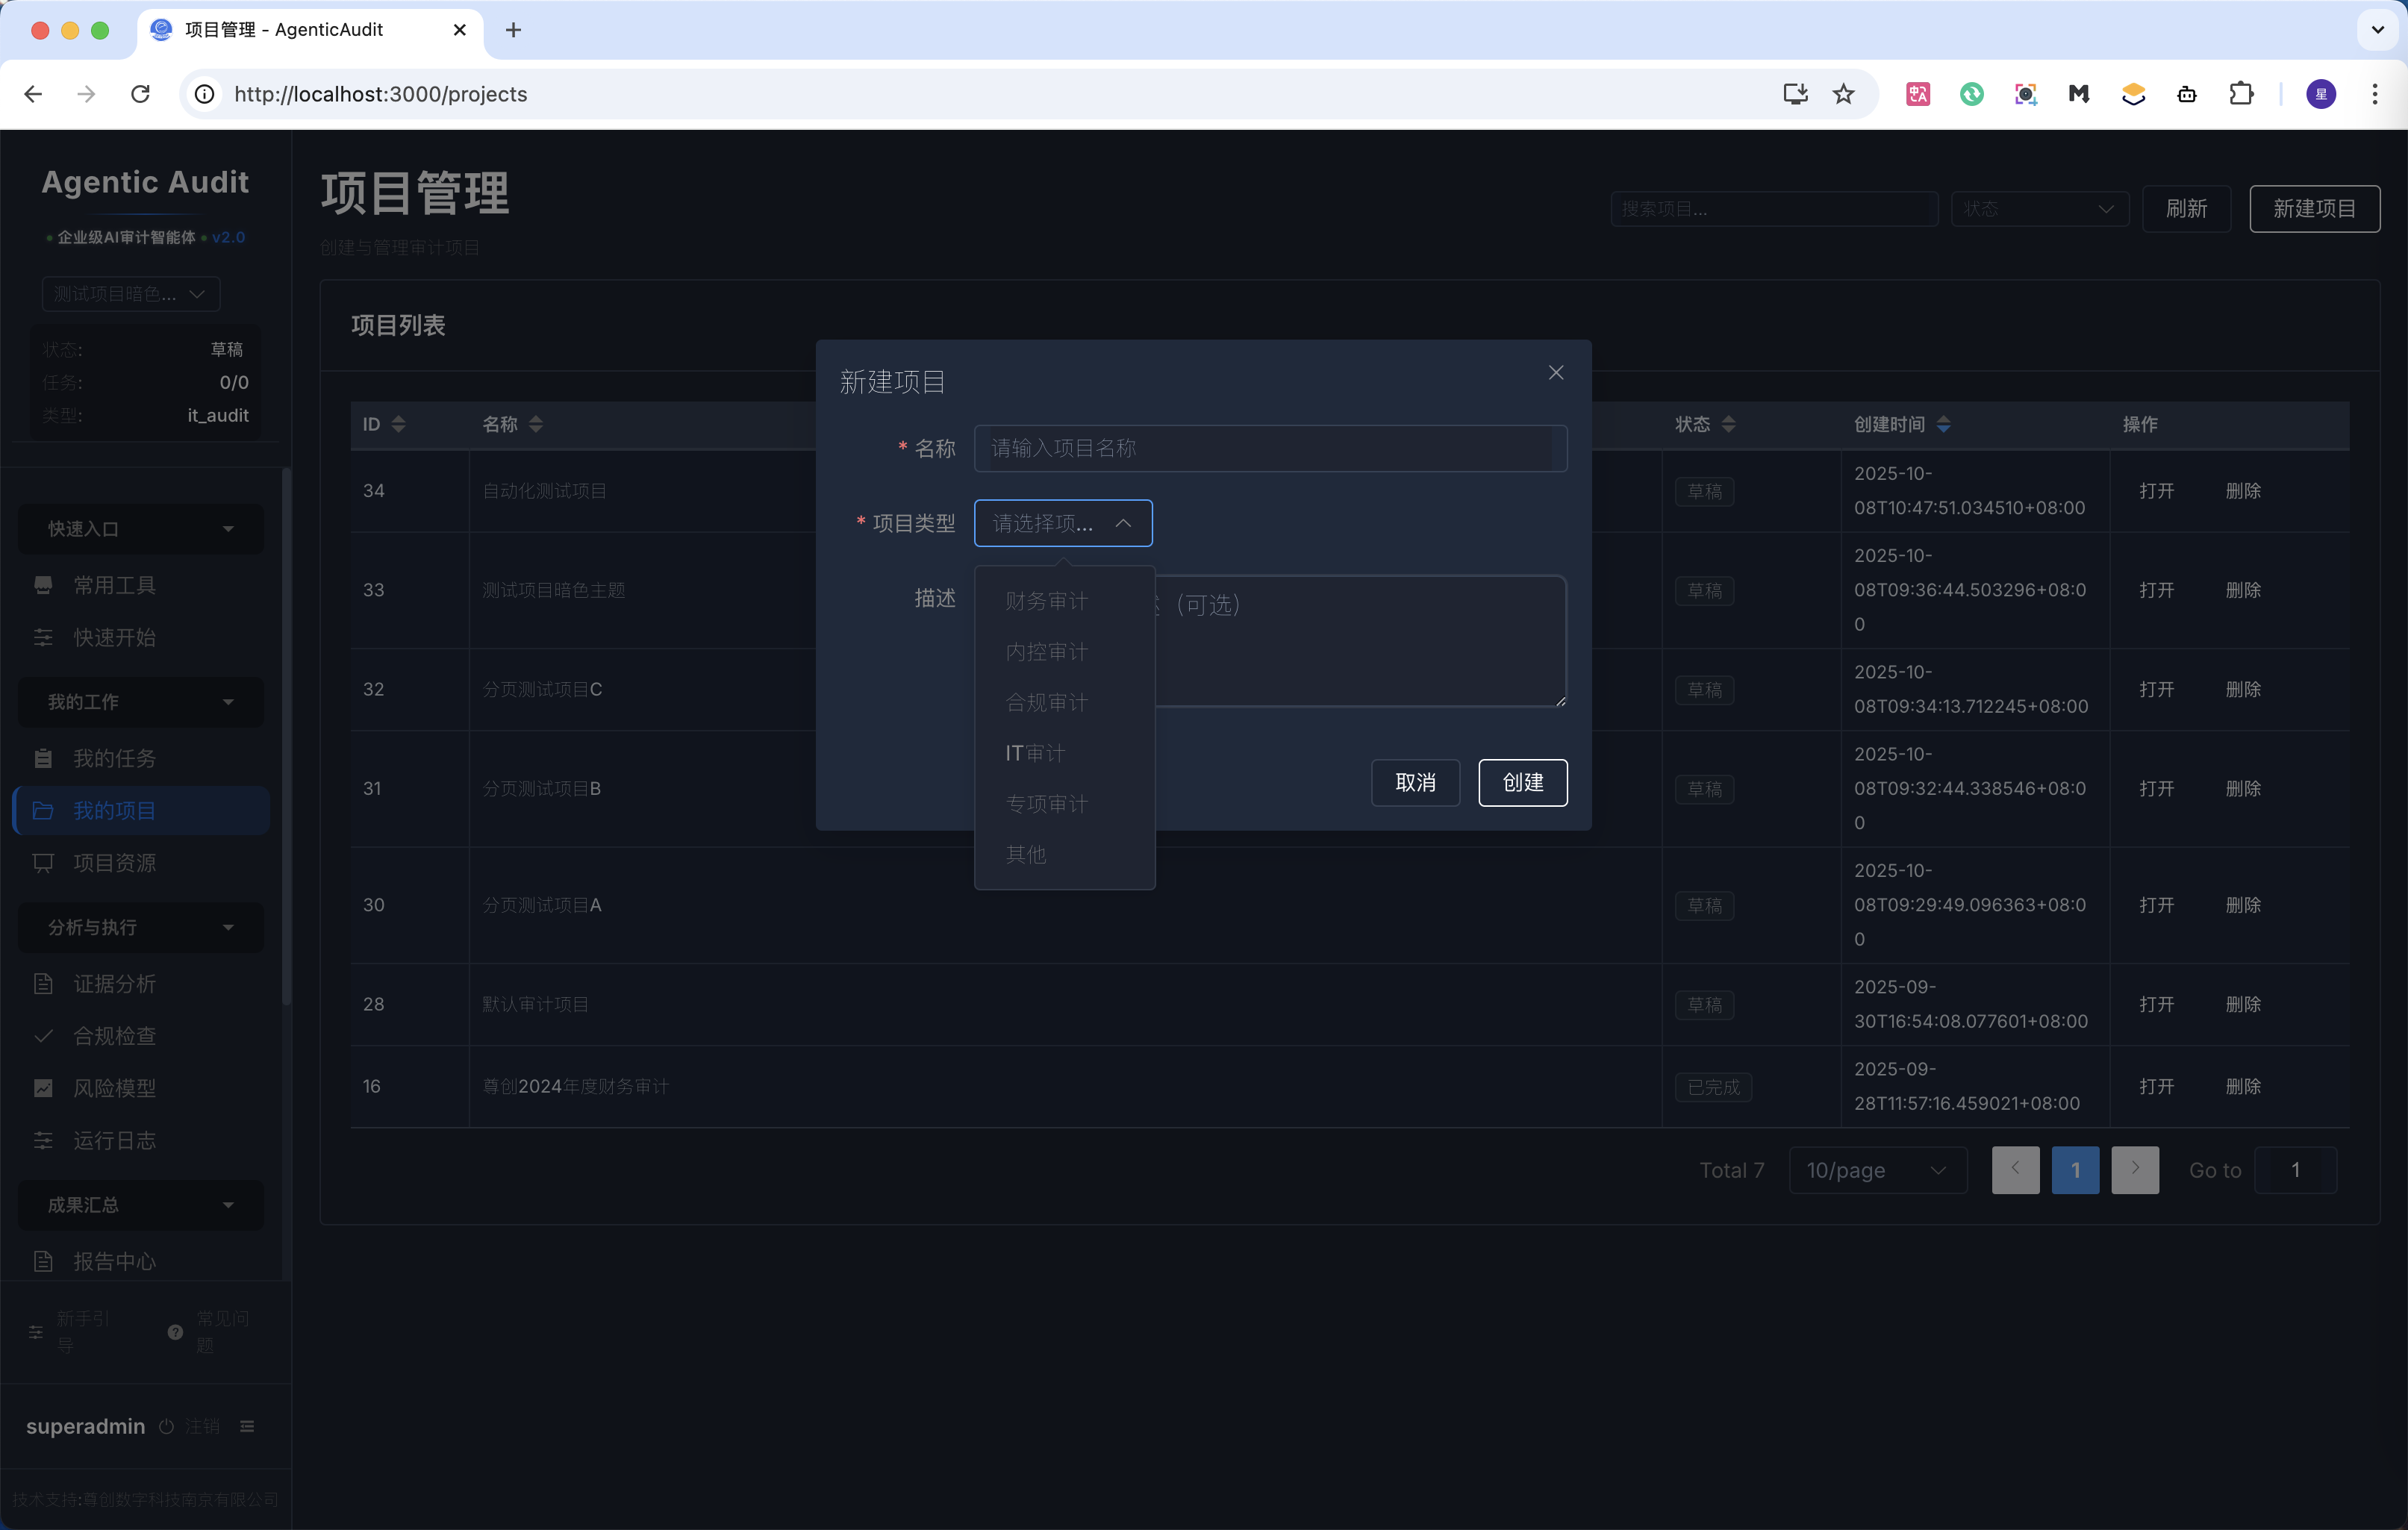Click the 我的任务 clipboard icon in sidebar

(43, 758)
